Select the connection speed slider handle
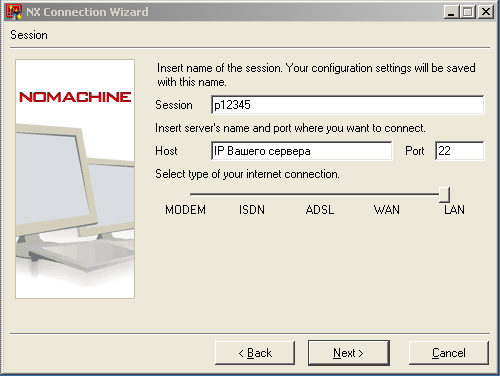The height and width of the screenshot is (376, 500). (444, 195)
